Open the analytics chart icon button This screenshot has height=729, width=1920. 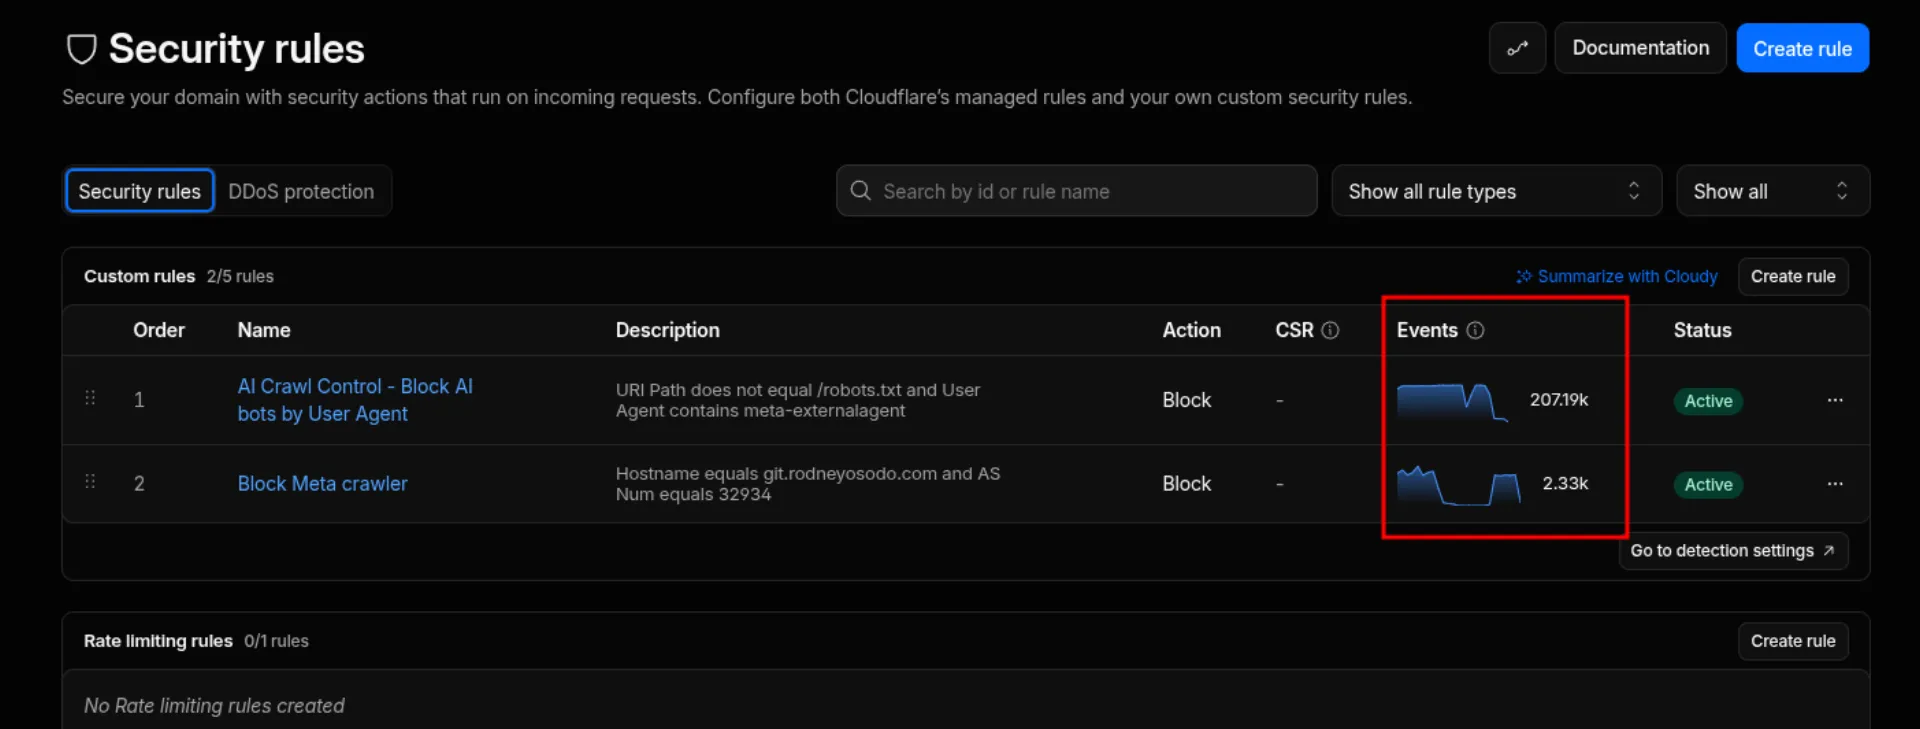[x=1517, y=48]
